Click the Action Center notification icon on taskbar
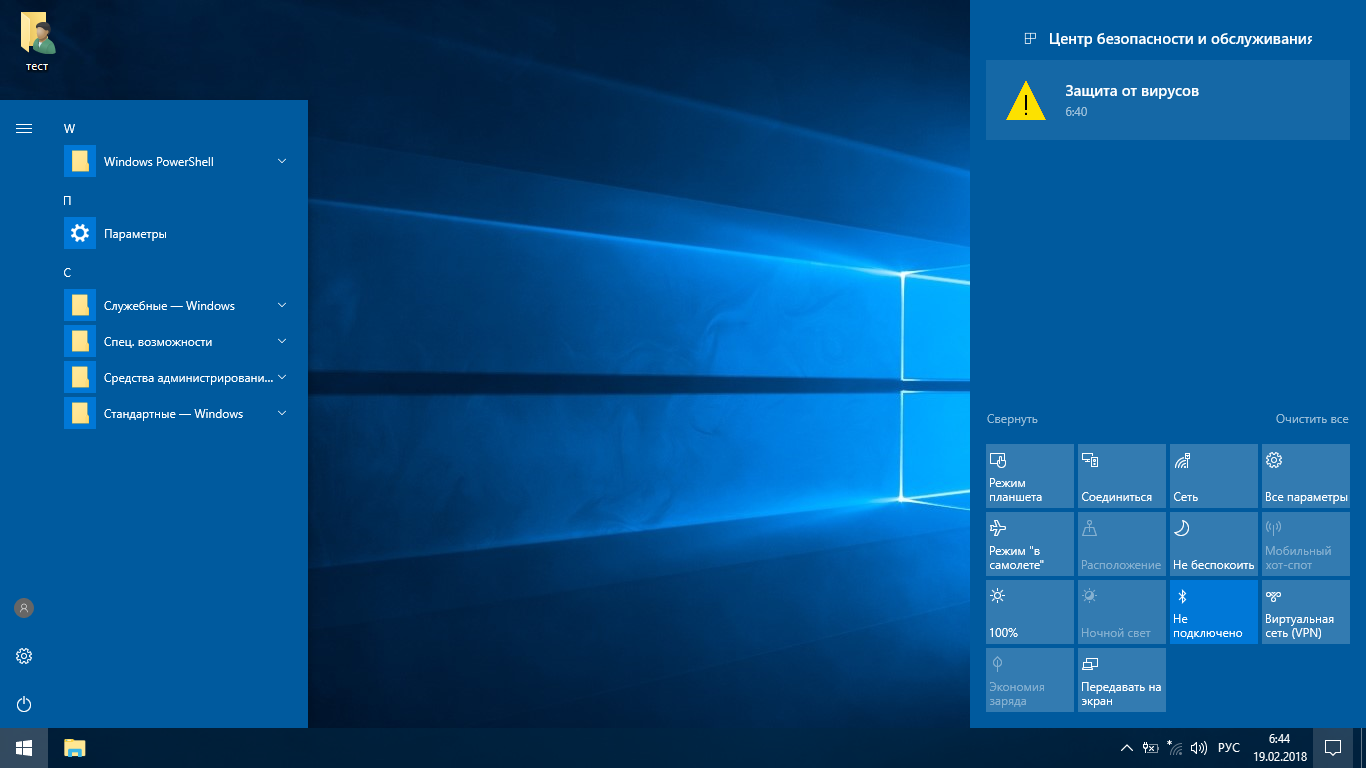The image size is (1366, 768). pos(1333,748)
